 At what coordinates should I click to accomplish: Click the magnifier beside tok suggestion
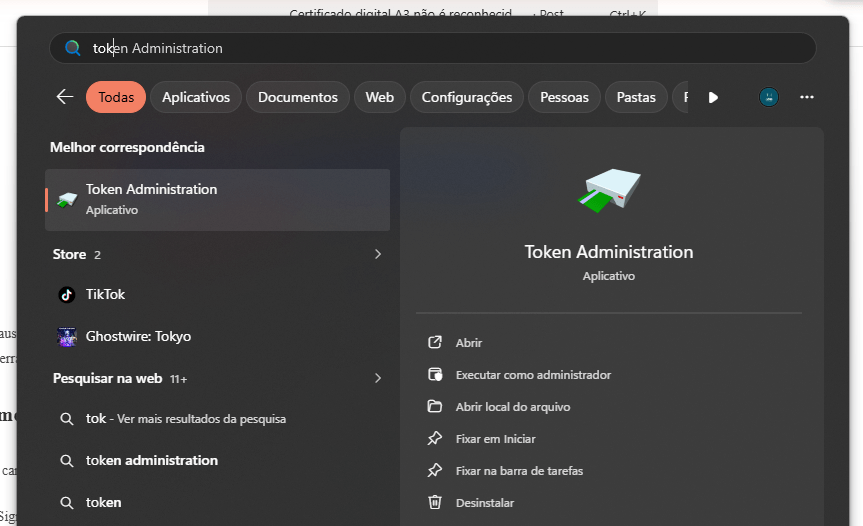click(67, 419)
